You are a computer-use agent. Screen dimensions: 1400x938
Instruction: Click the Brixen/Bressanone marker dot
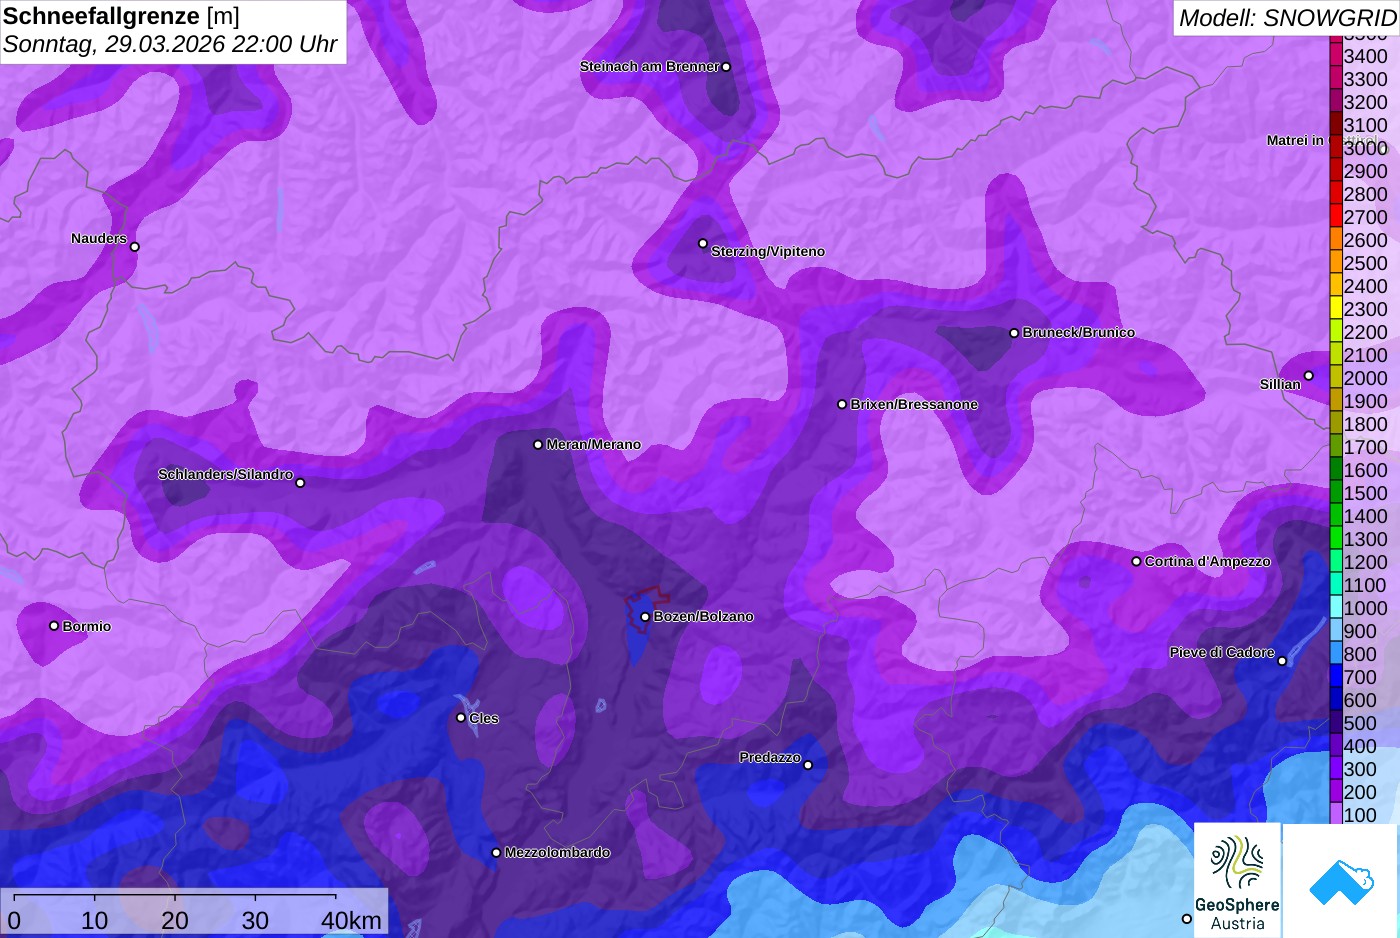[842, 405]
